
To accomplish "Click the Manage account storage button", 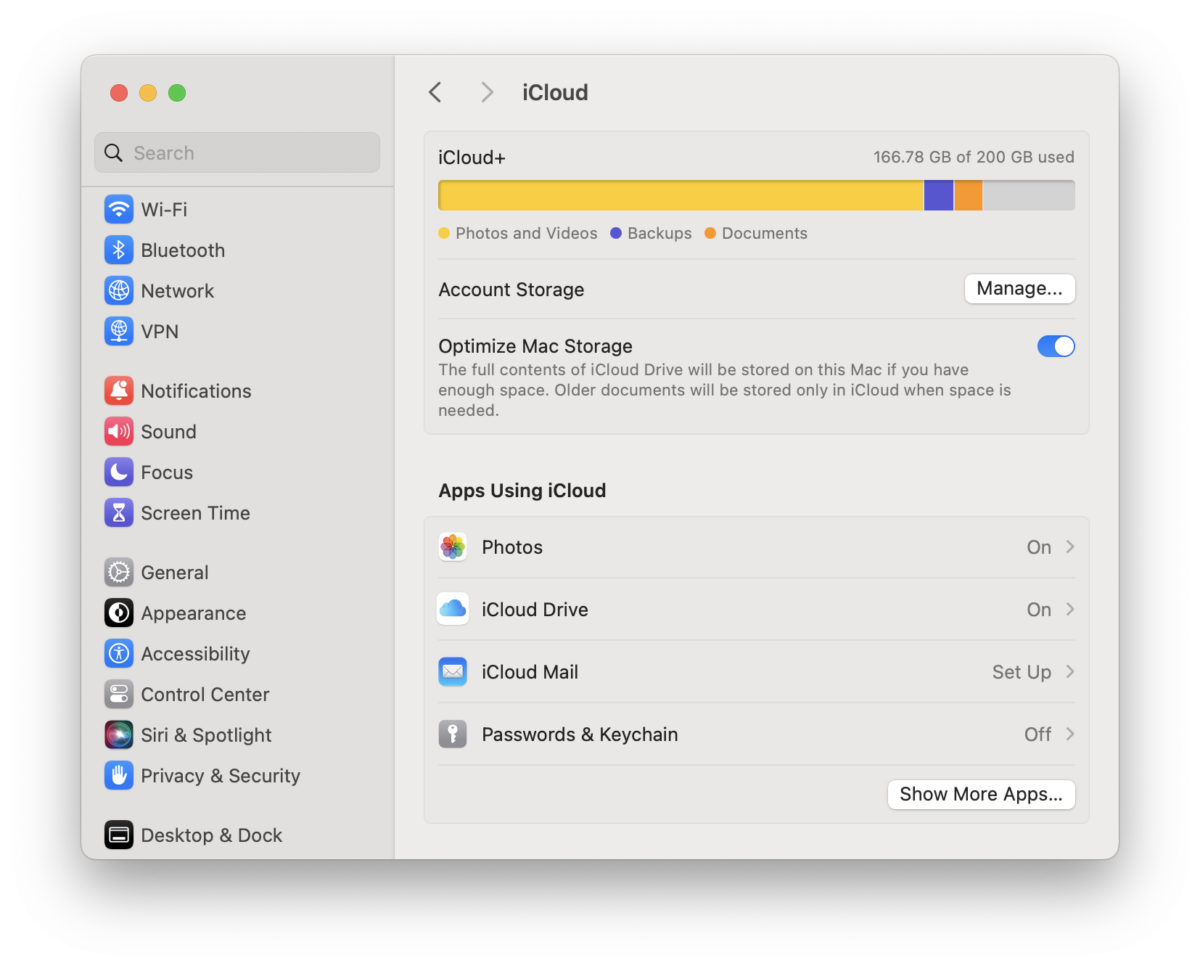I will (x=1019, y=289).
